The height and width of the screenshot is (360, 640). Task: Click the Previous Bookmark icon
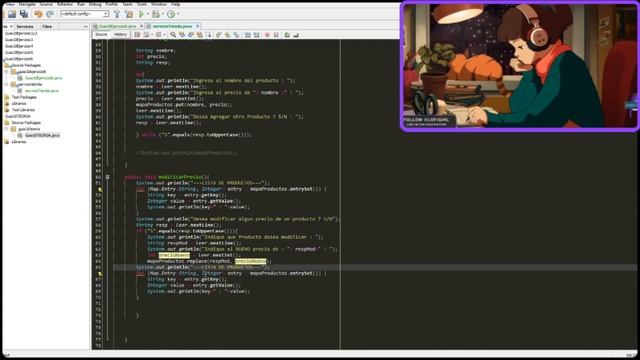(218, 35)
